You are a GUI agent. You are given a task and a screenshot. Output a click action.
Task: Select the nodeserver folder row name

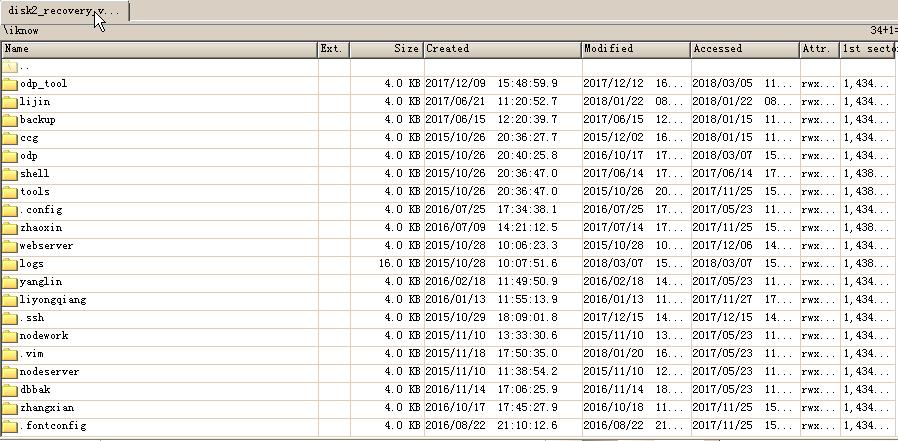tap(49, 372)
